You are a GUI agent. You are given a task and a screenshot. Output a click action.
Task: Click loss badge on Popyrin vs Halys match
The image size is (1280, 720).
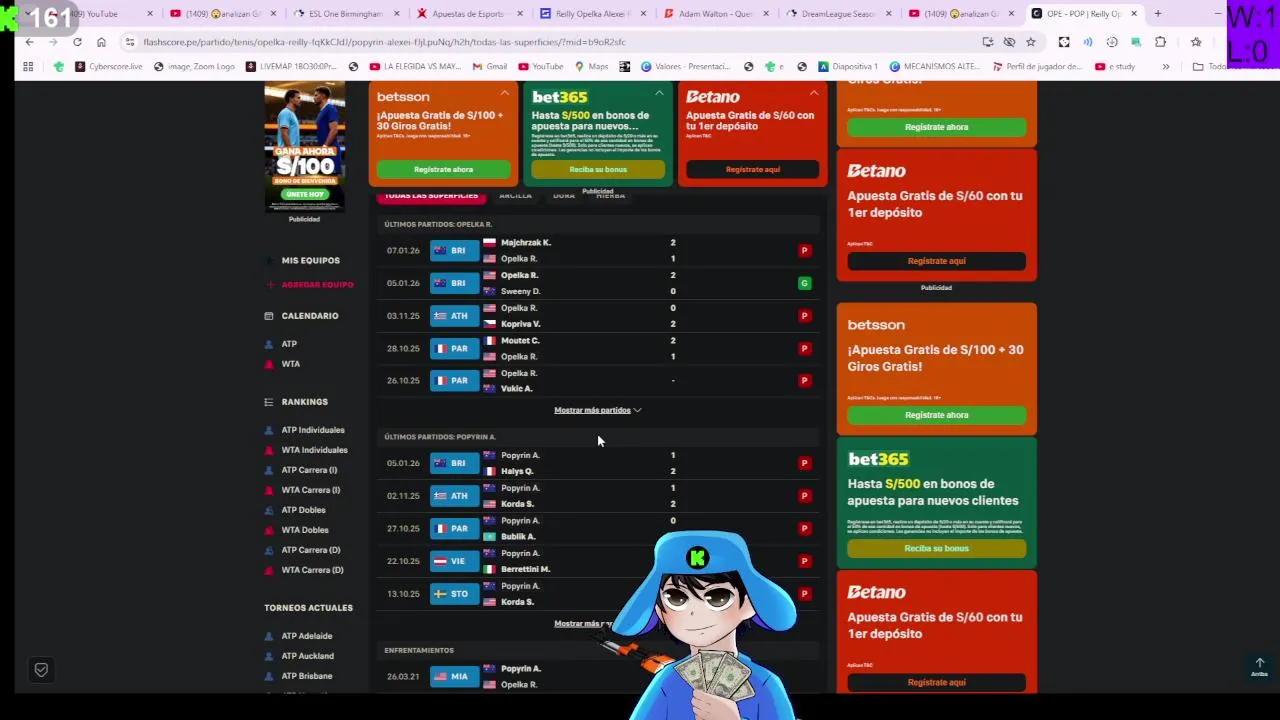804,463
